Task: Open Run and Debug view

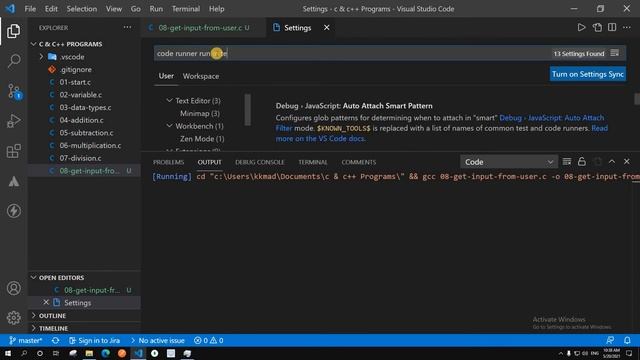Action: coord(13,121)
